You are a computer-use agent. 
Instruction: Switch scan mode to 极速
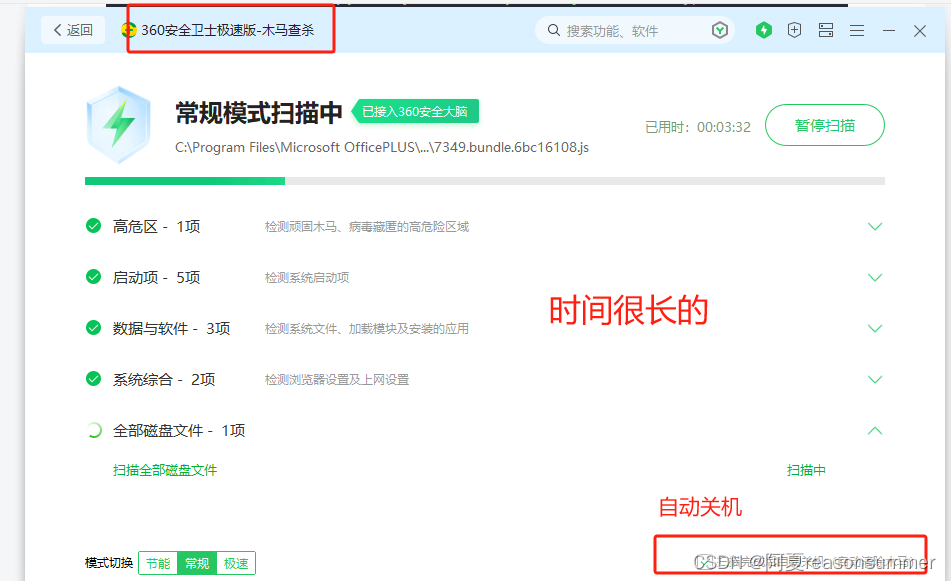(x=236, y=563)
